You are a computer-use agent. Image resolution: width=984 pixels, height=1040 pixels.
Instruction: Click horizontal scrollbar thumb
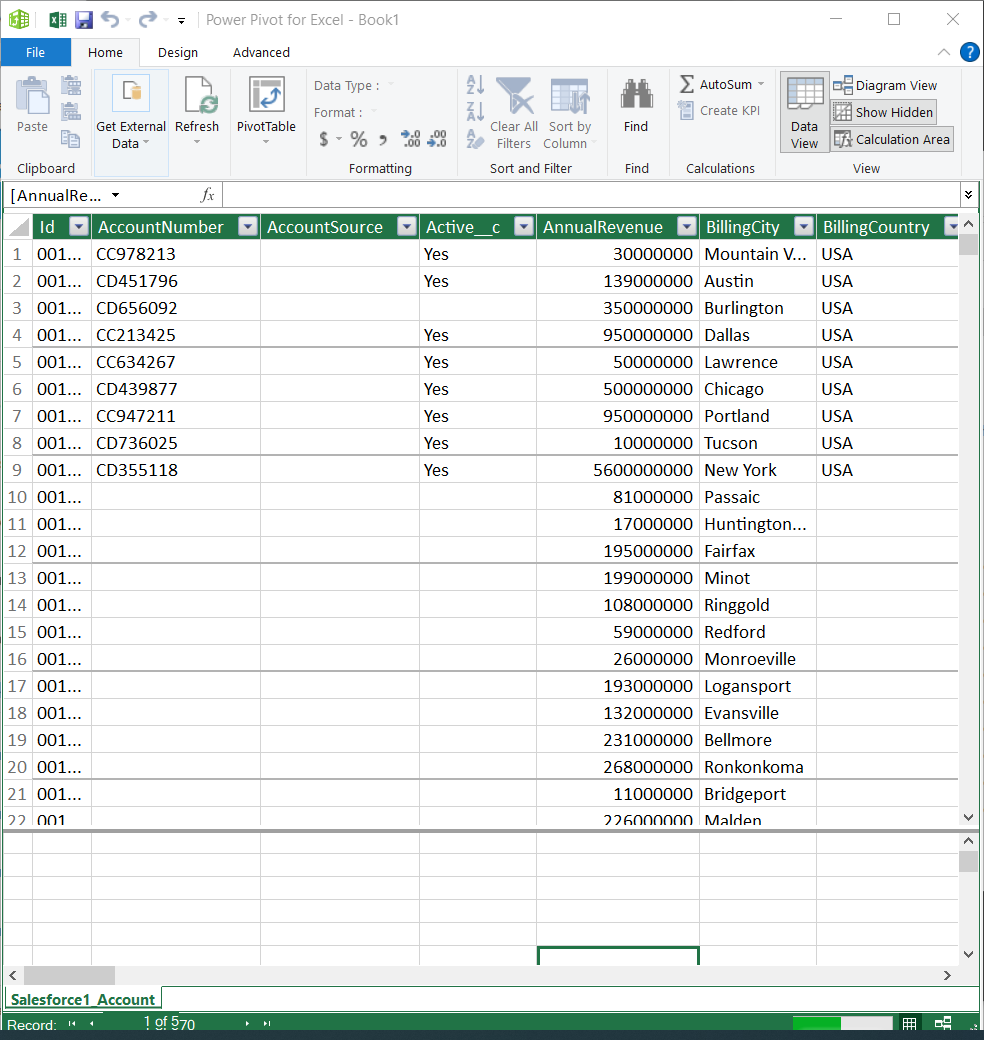(x=69, y=975)
